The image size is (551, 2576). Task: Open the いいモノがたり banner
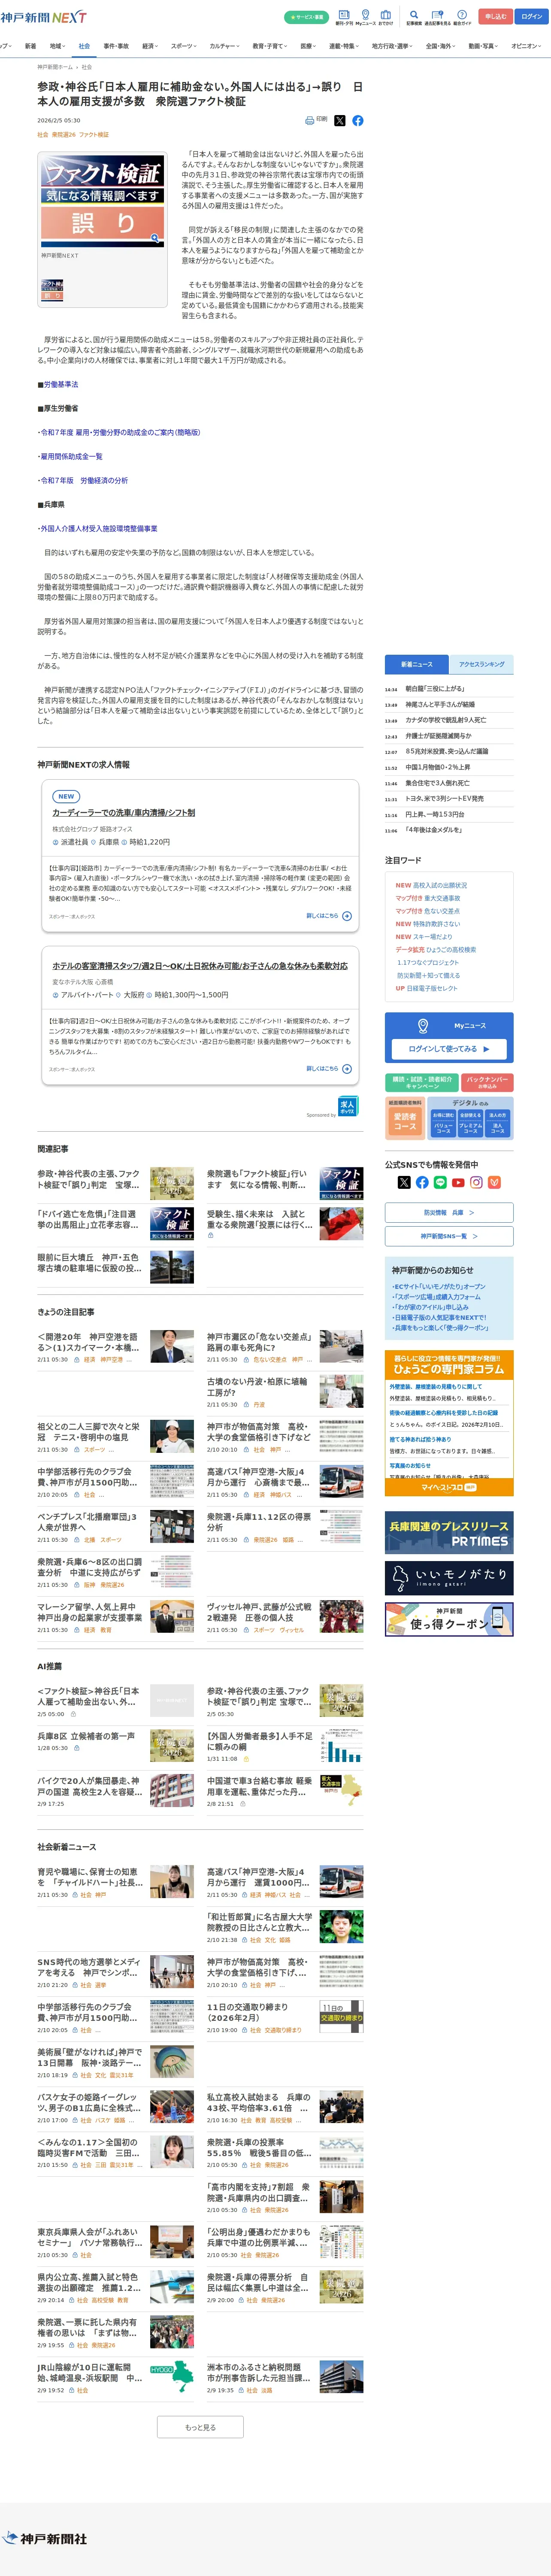pyautogui.click(x=449, y=1578)
